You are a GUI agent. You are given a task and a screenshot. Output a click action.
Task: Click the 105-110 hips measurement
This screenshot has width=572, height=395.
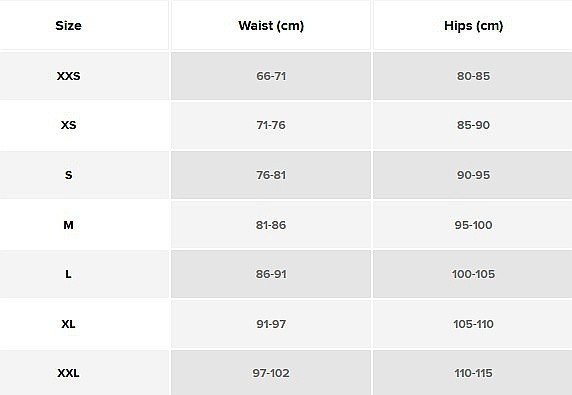474,324
